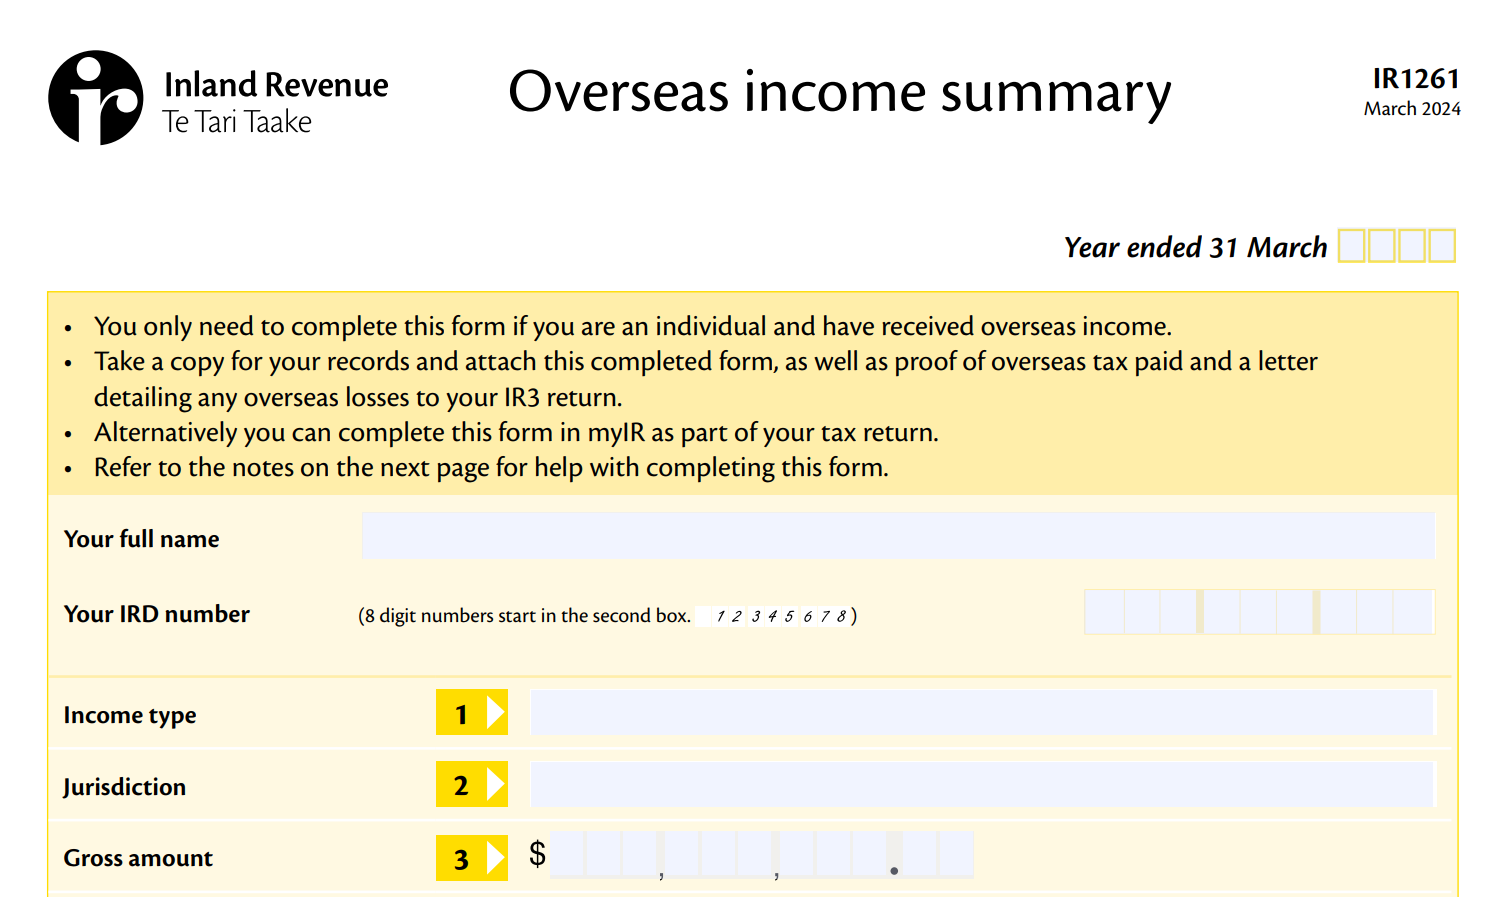The height and width of the screenshot is (897, 1486).
Task: Click the first year digit box
Action: pyautogui.click(x=1351, y=245)
